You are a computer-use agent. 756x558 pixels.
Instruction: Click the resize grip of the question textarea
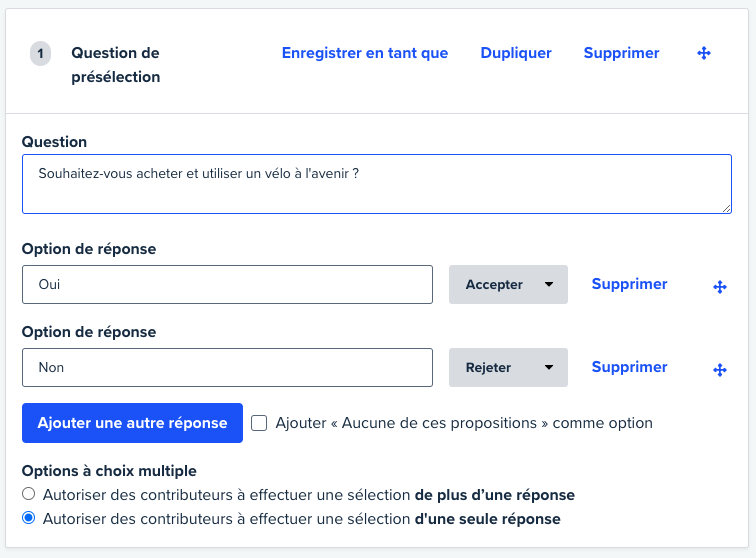coord(726,208)
